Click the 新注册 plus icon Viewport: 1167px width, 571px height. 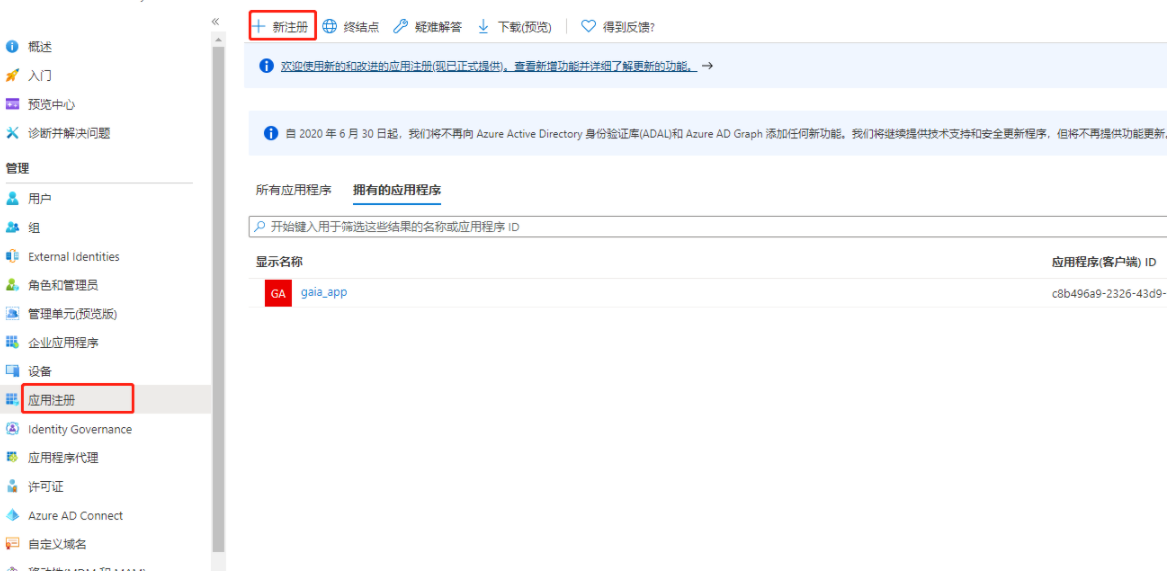pos(258,26)
